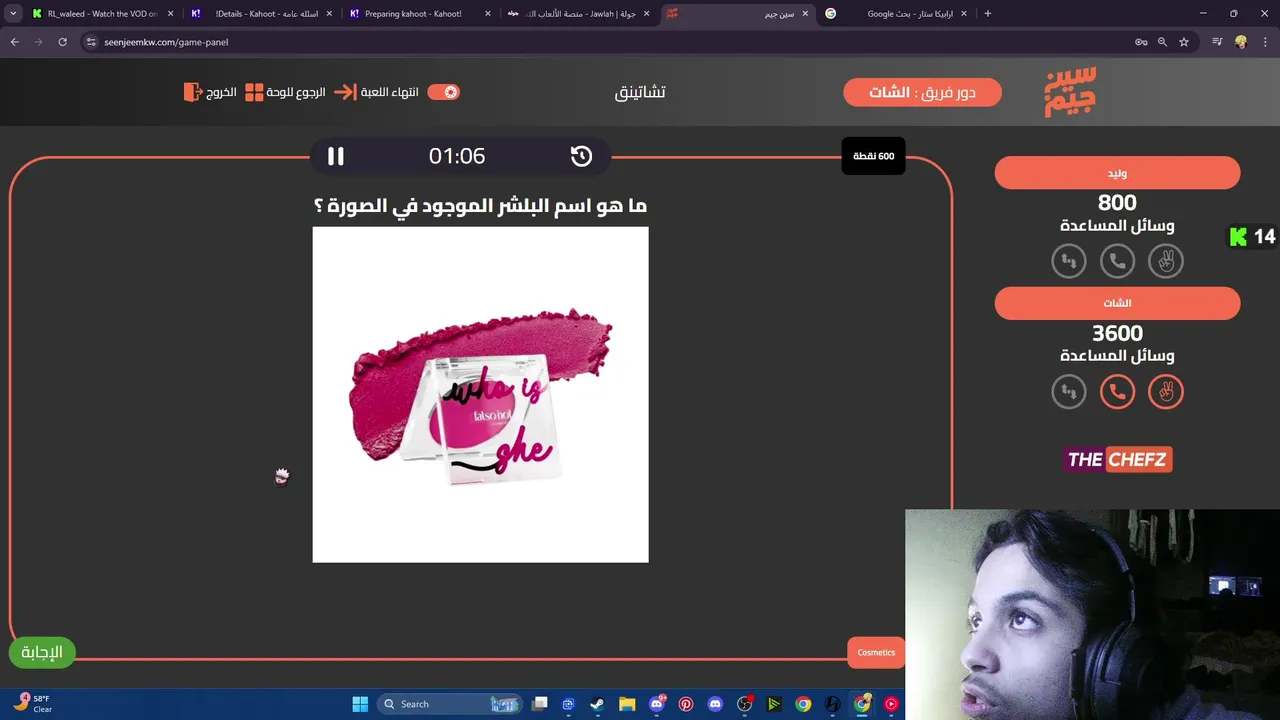Open Windows Start menu
The height and width of the screenshot is (720, 1280).
(x=360, y=704)
